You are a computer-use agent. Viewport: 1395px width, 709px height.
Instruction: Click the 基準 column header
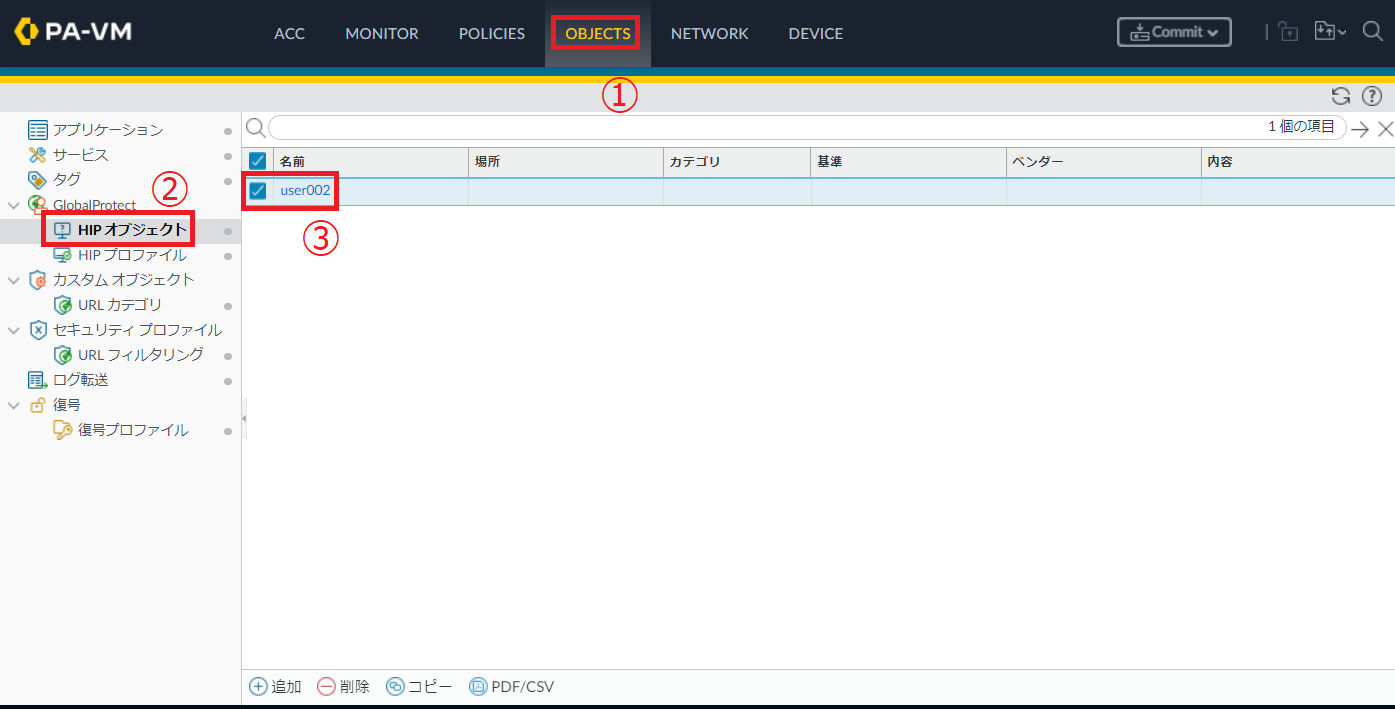point(908,161)
